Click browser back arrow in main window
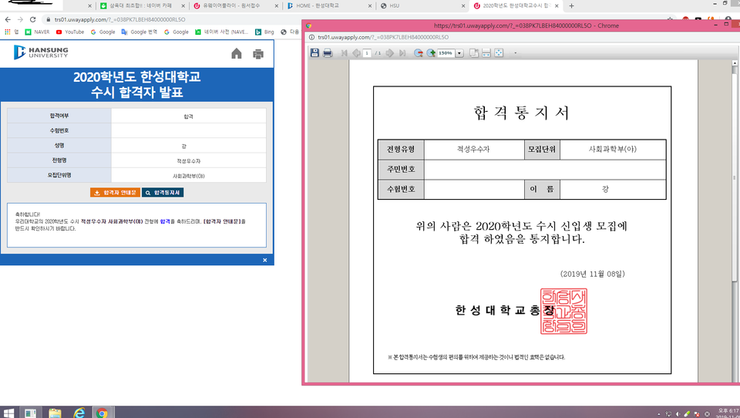 click(x=8, y=19)
